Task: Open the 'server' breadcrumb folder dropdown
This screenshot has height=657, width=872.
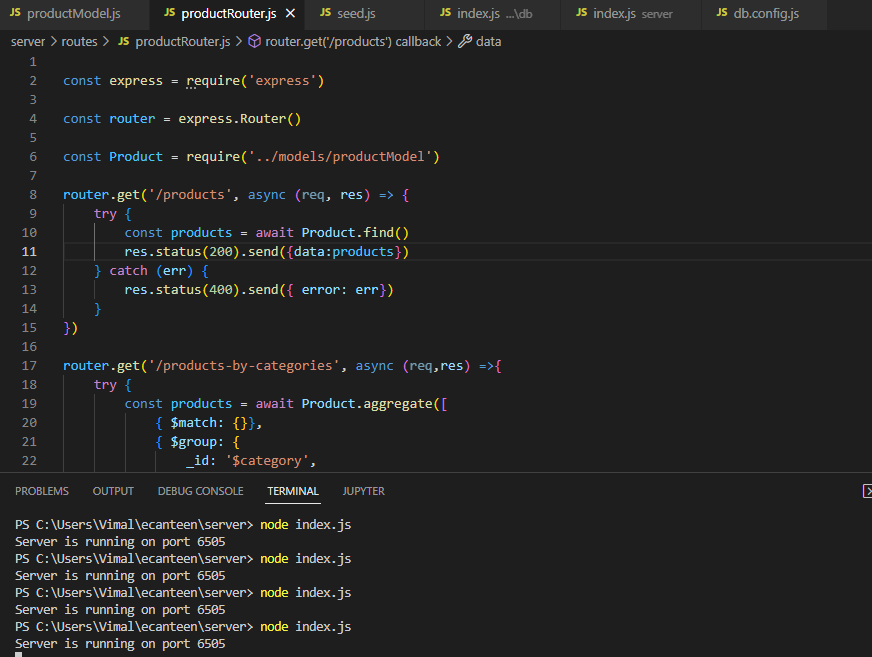Action: click(28, 42)
